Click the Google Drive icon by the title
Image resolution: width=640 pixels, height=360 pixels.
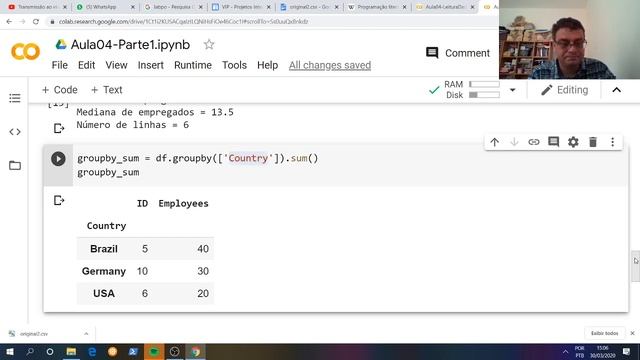pos(61,44)
